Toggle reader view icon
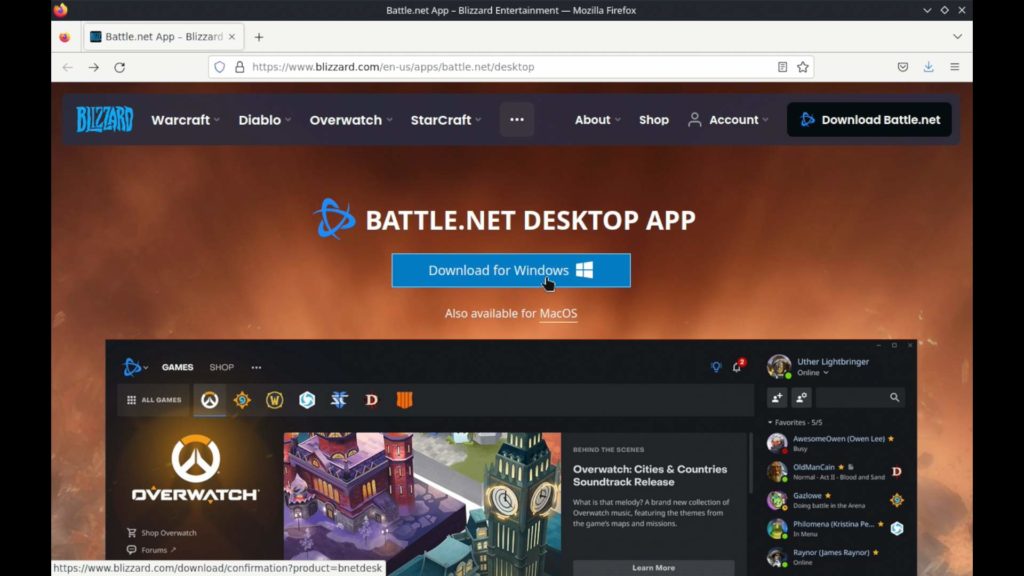 pyautogui.click(x=782, y=67)
